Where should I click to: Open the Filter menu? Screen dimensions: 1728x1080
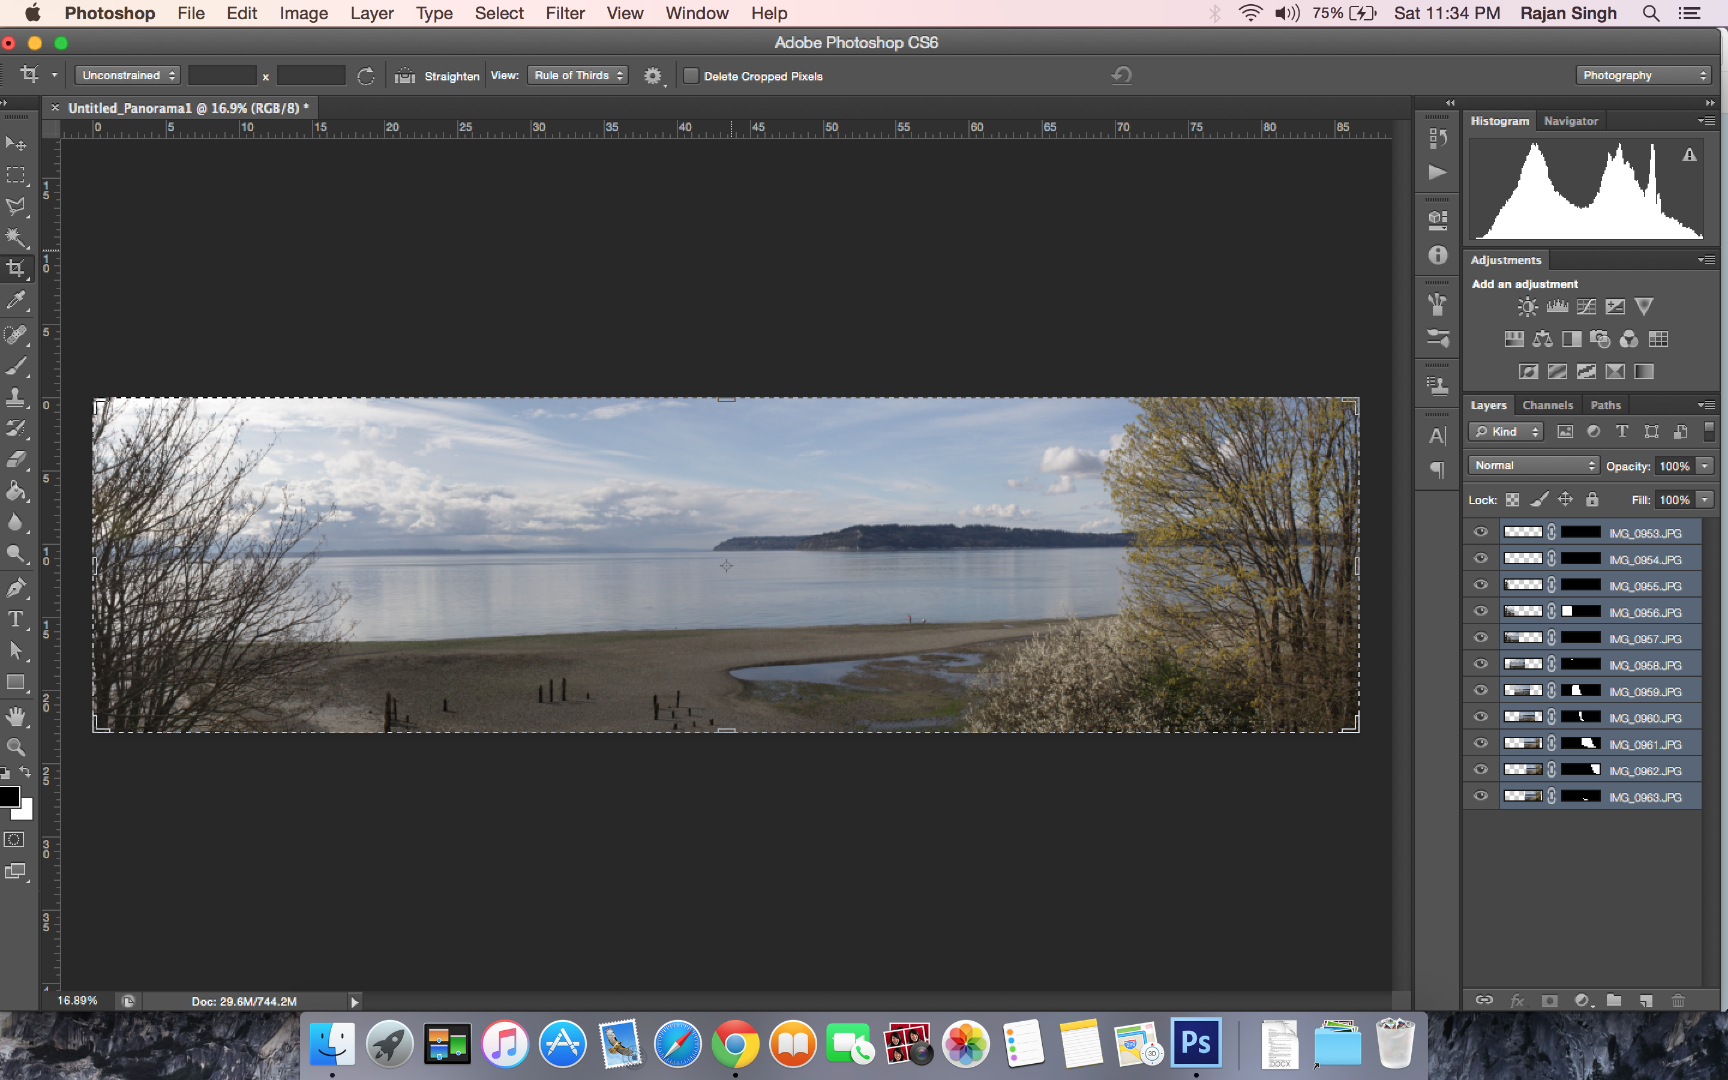click(565, 13)
